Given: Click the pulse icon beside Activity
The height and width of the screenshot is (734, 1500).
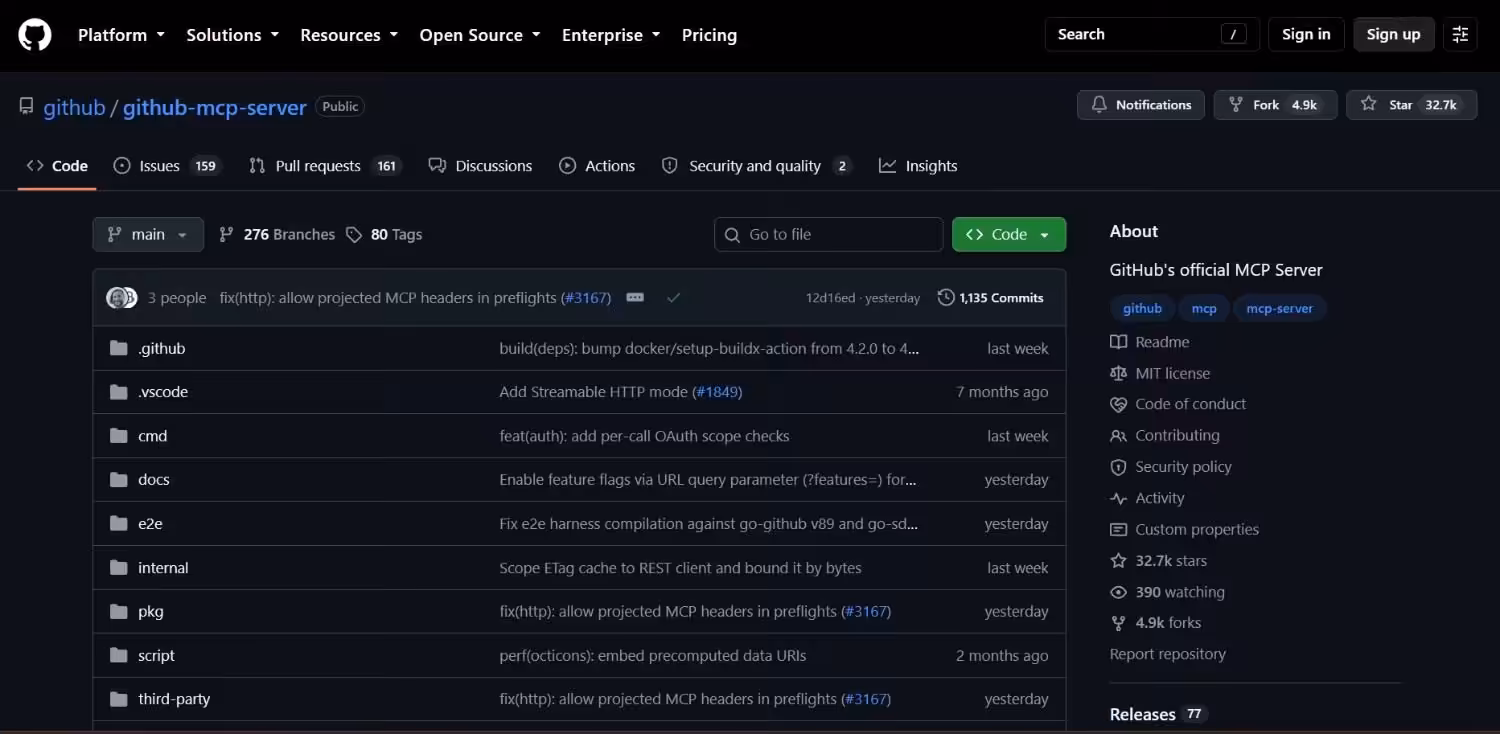Looking at the screenshot, I should click(x=1118, y=498).
